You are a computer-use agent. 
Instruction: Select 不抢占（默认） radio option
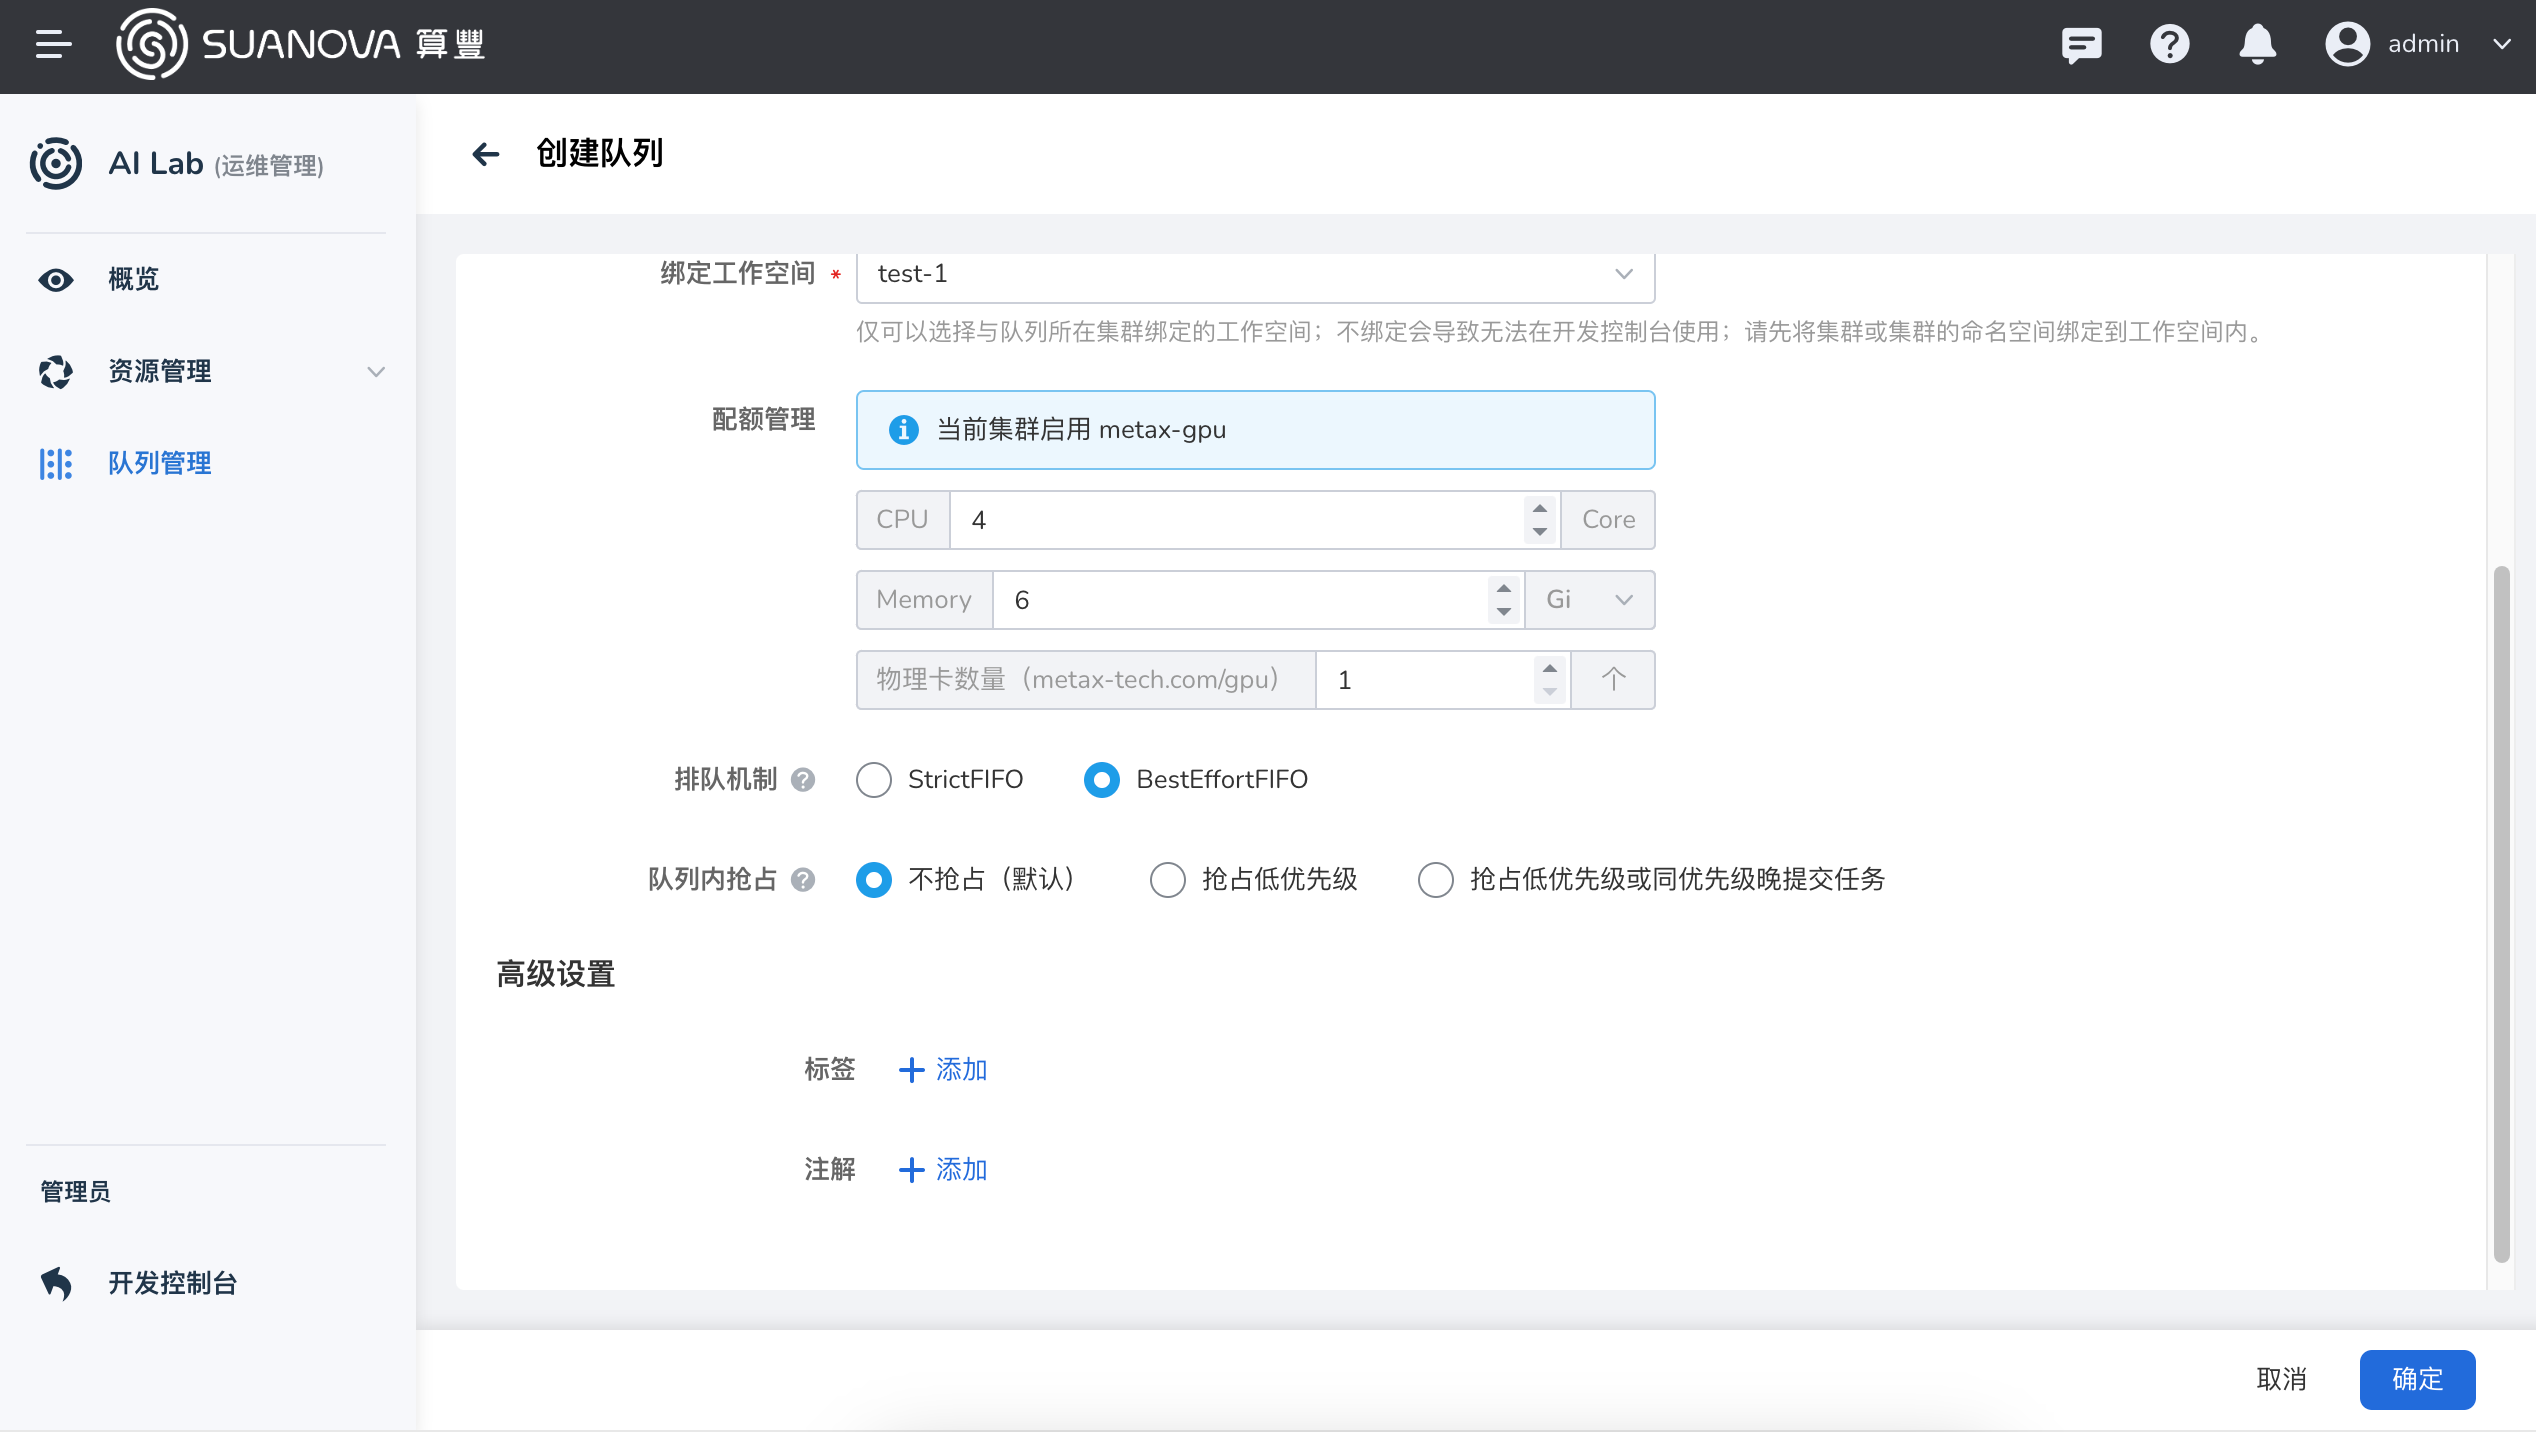click(873, 880)
